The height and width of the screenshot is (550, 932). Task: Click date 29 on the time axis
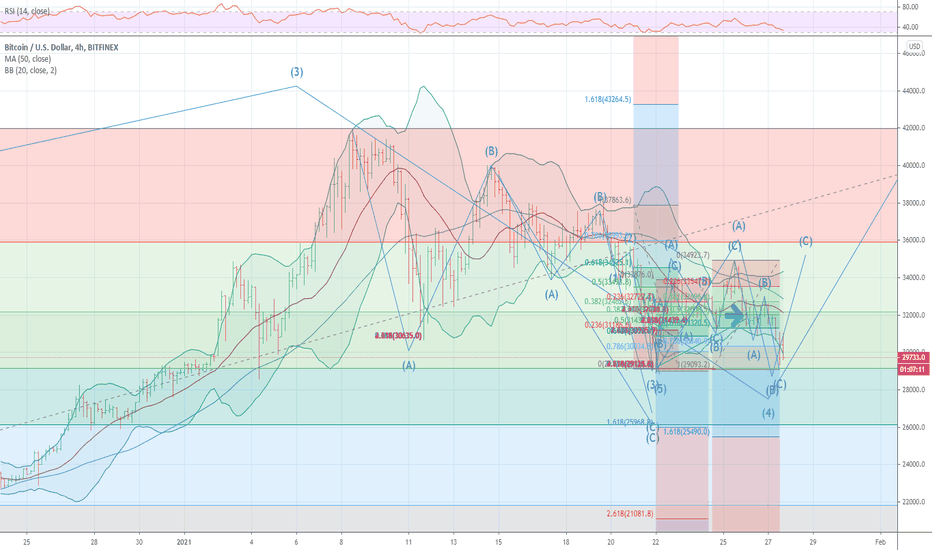[x=813, y=542]
